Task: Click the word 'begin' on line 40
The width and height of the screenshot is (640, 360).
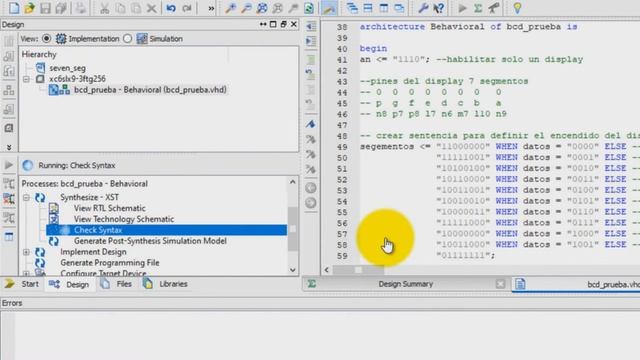Action: click(x=373, y=49)
